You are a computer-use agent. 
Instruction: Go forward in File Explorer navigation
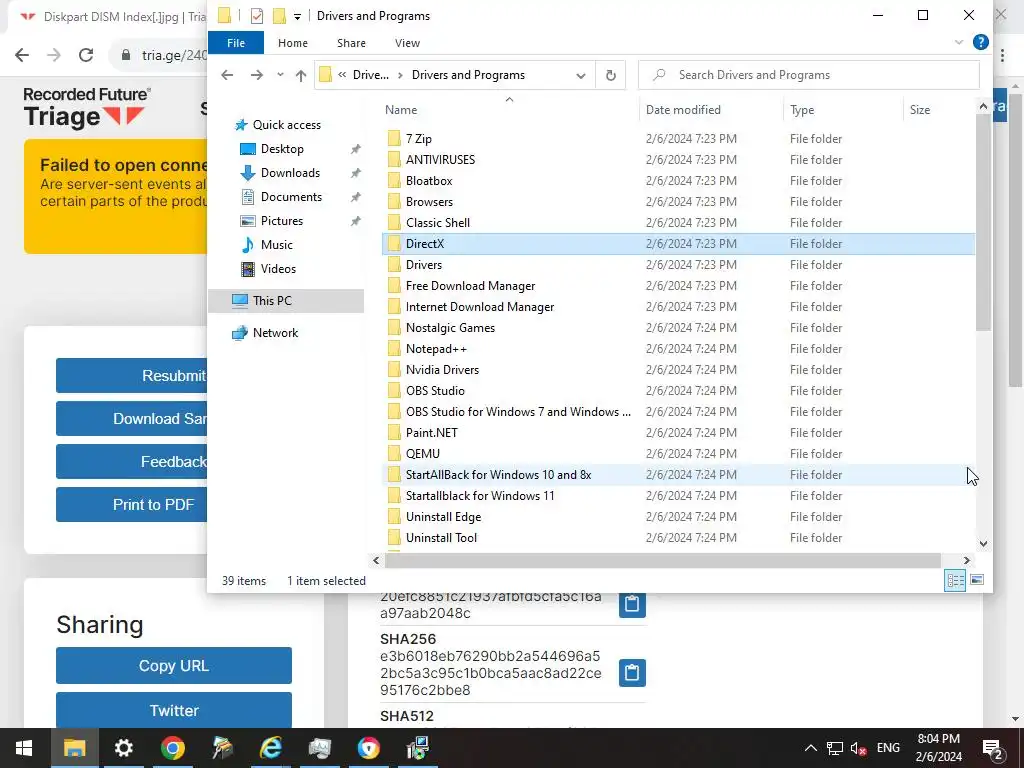point(257,75)
